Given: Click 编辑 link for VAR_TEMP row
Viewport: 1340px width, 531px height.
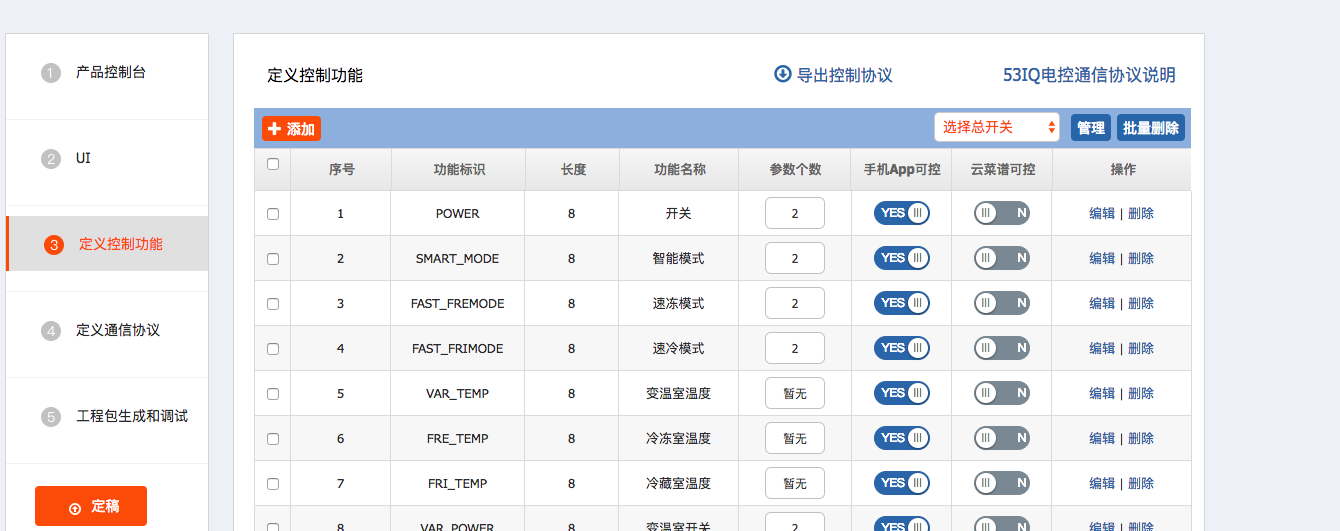Looking at the screenshot, I should (x=1101, y=394).
